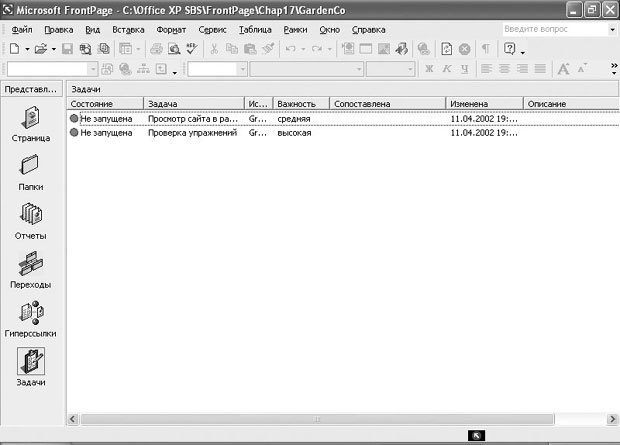Open the Рамки menu
Screen dimensions: 620x445
click(x=295, y=30)
